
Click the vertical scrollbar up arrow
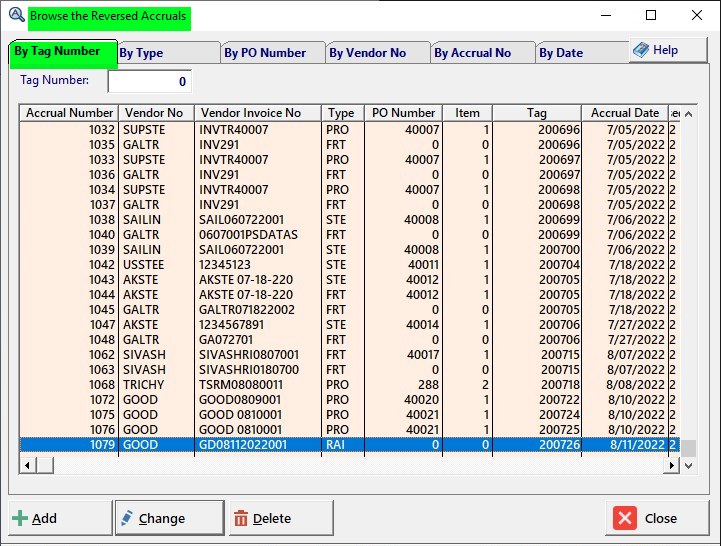688,114
